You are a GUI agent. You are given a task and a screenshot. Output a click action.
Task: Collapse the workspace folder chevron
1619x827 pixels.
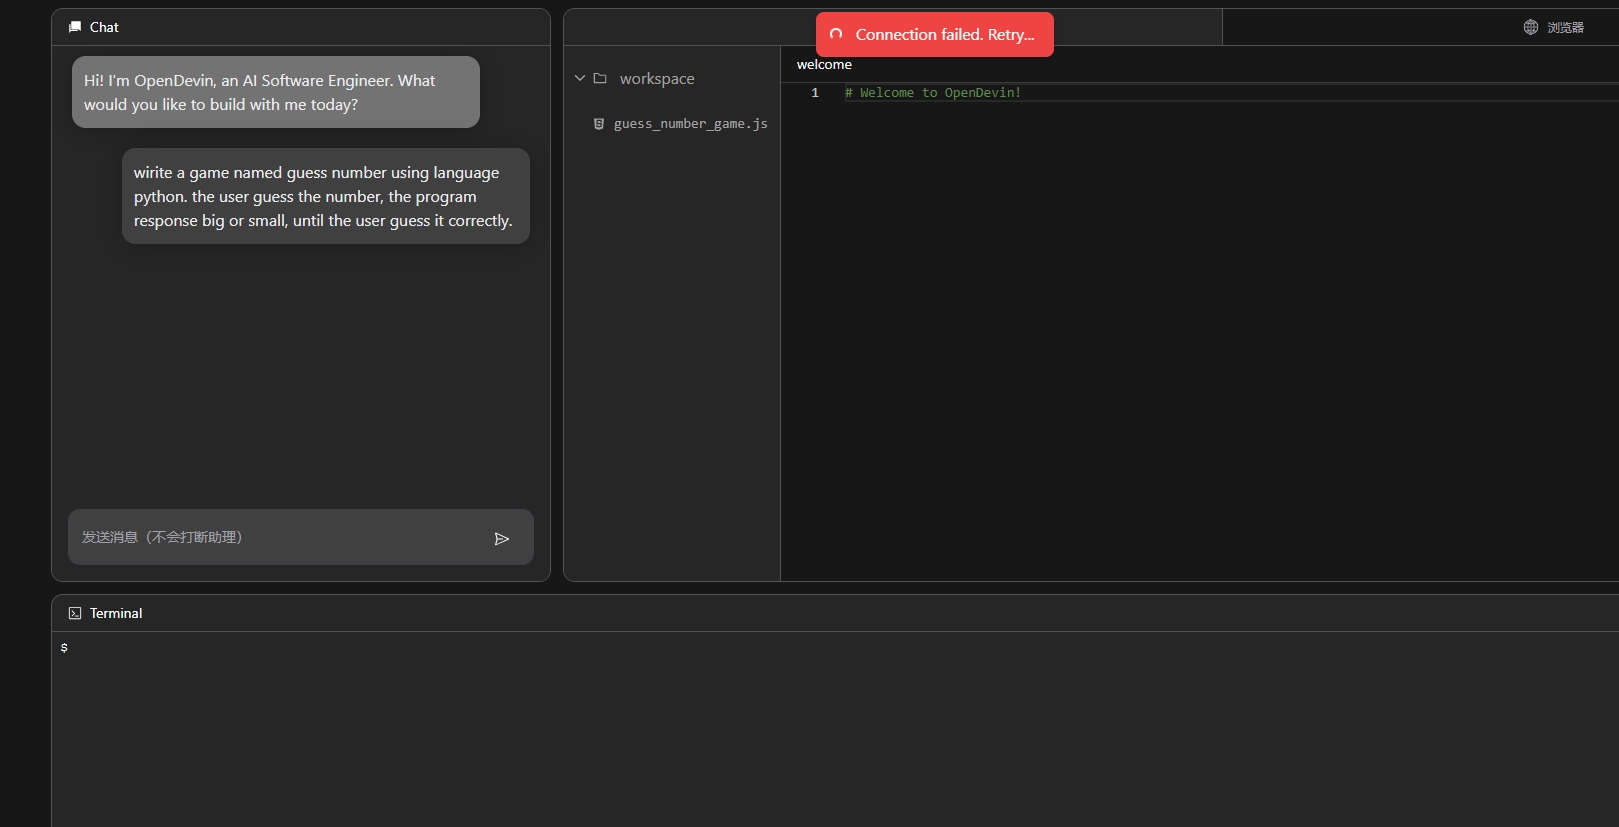[x=580, y=78]
